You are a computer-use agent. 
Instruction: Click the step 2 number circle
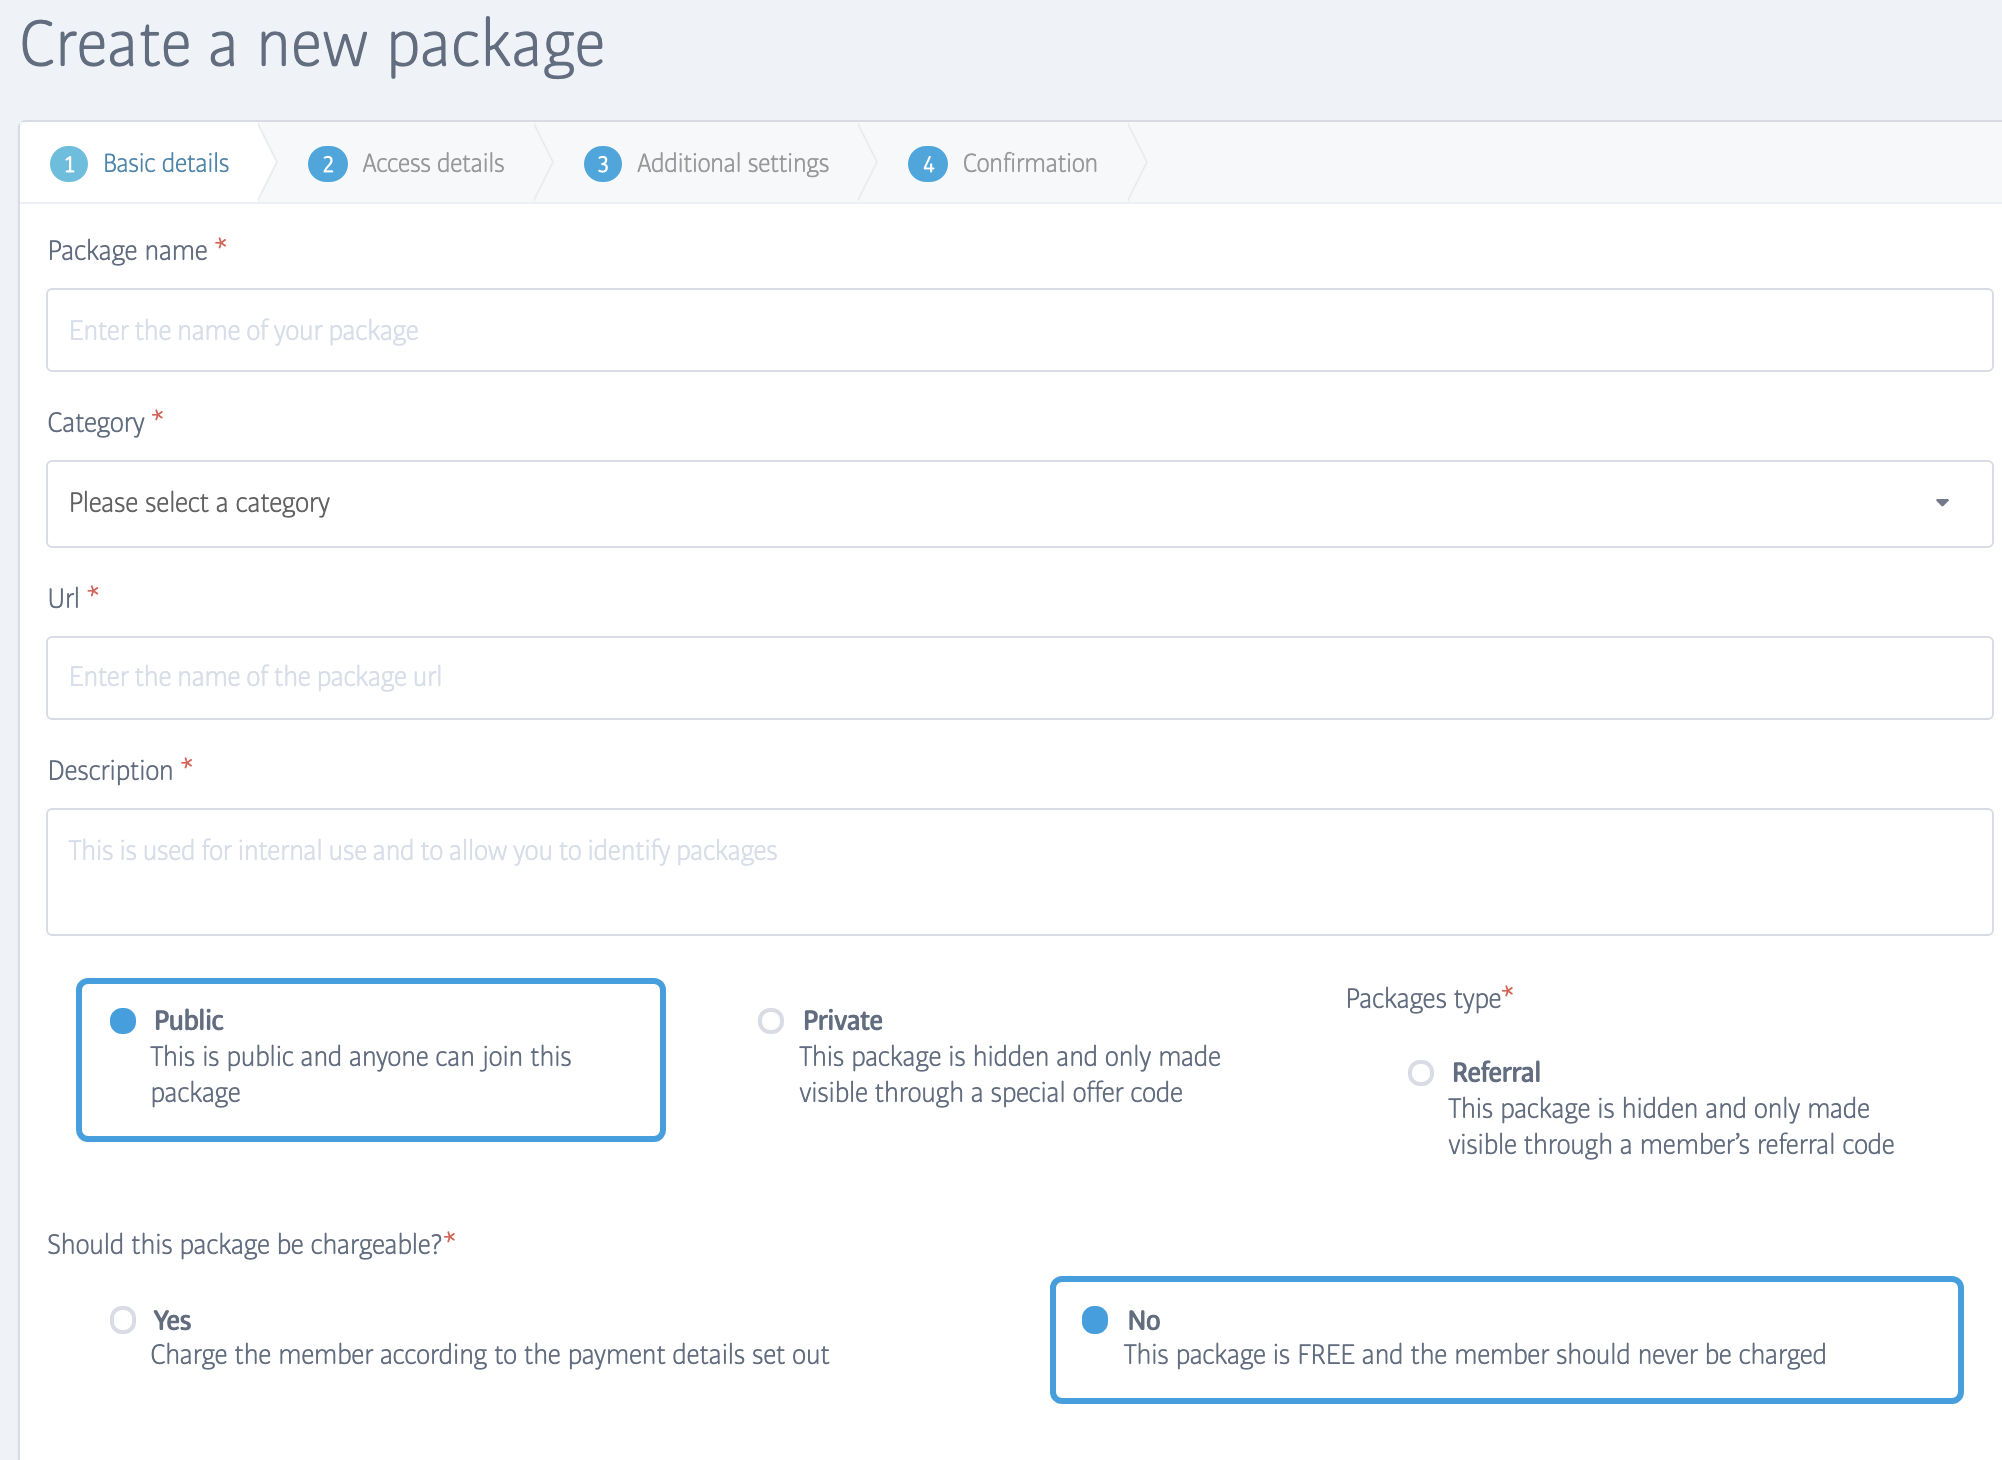click(x=327, y=164)
